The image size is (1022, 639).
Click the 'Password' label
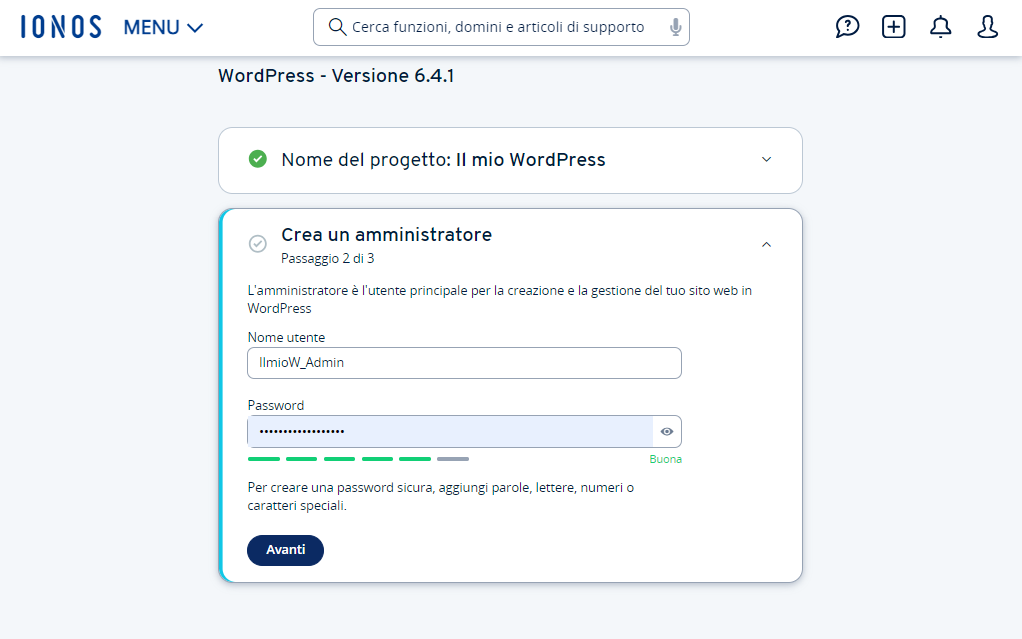pos(276,405)
